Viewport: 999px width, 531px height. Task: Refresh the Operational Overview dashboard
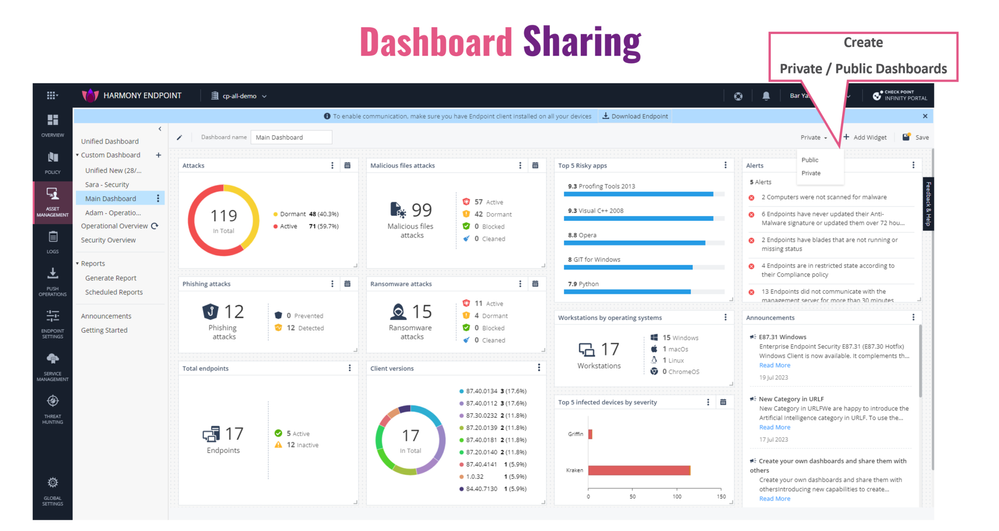point(155,226)
